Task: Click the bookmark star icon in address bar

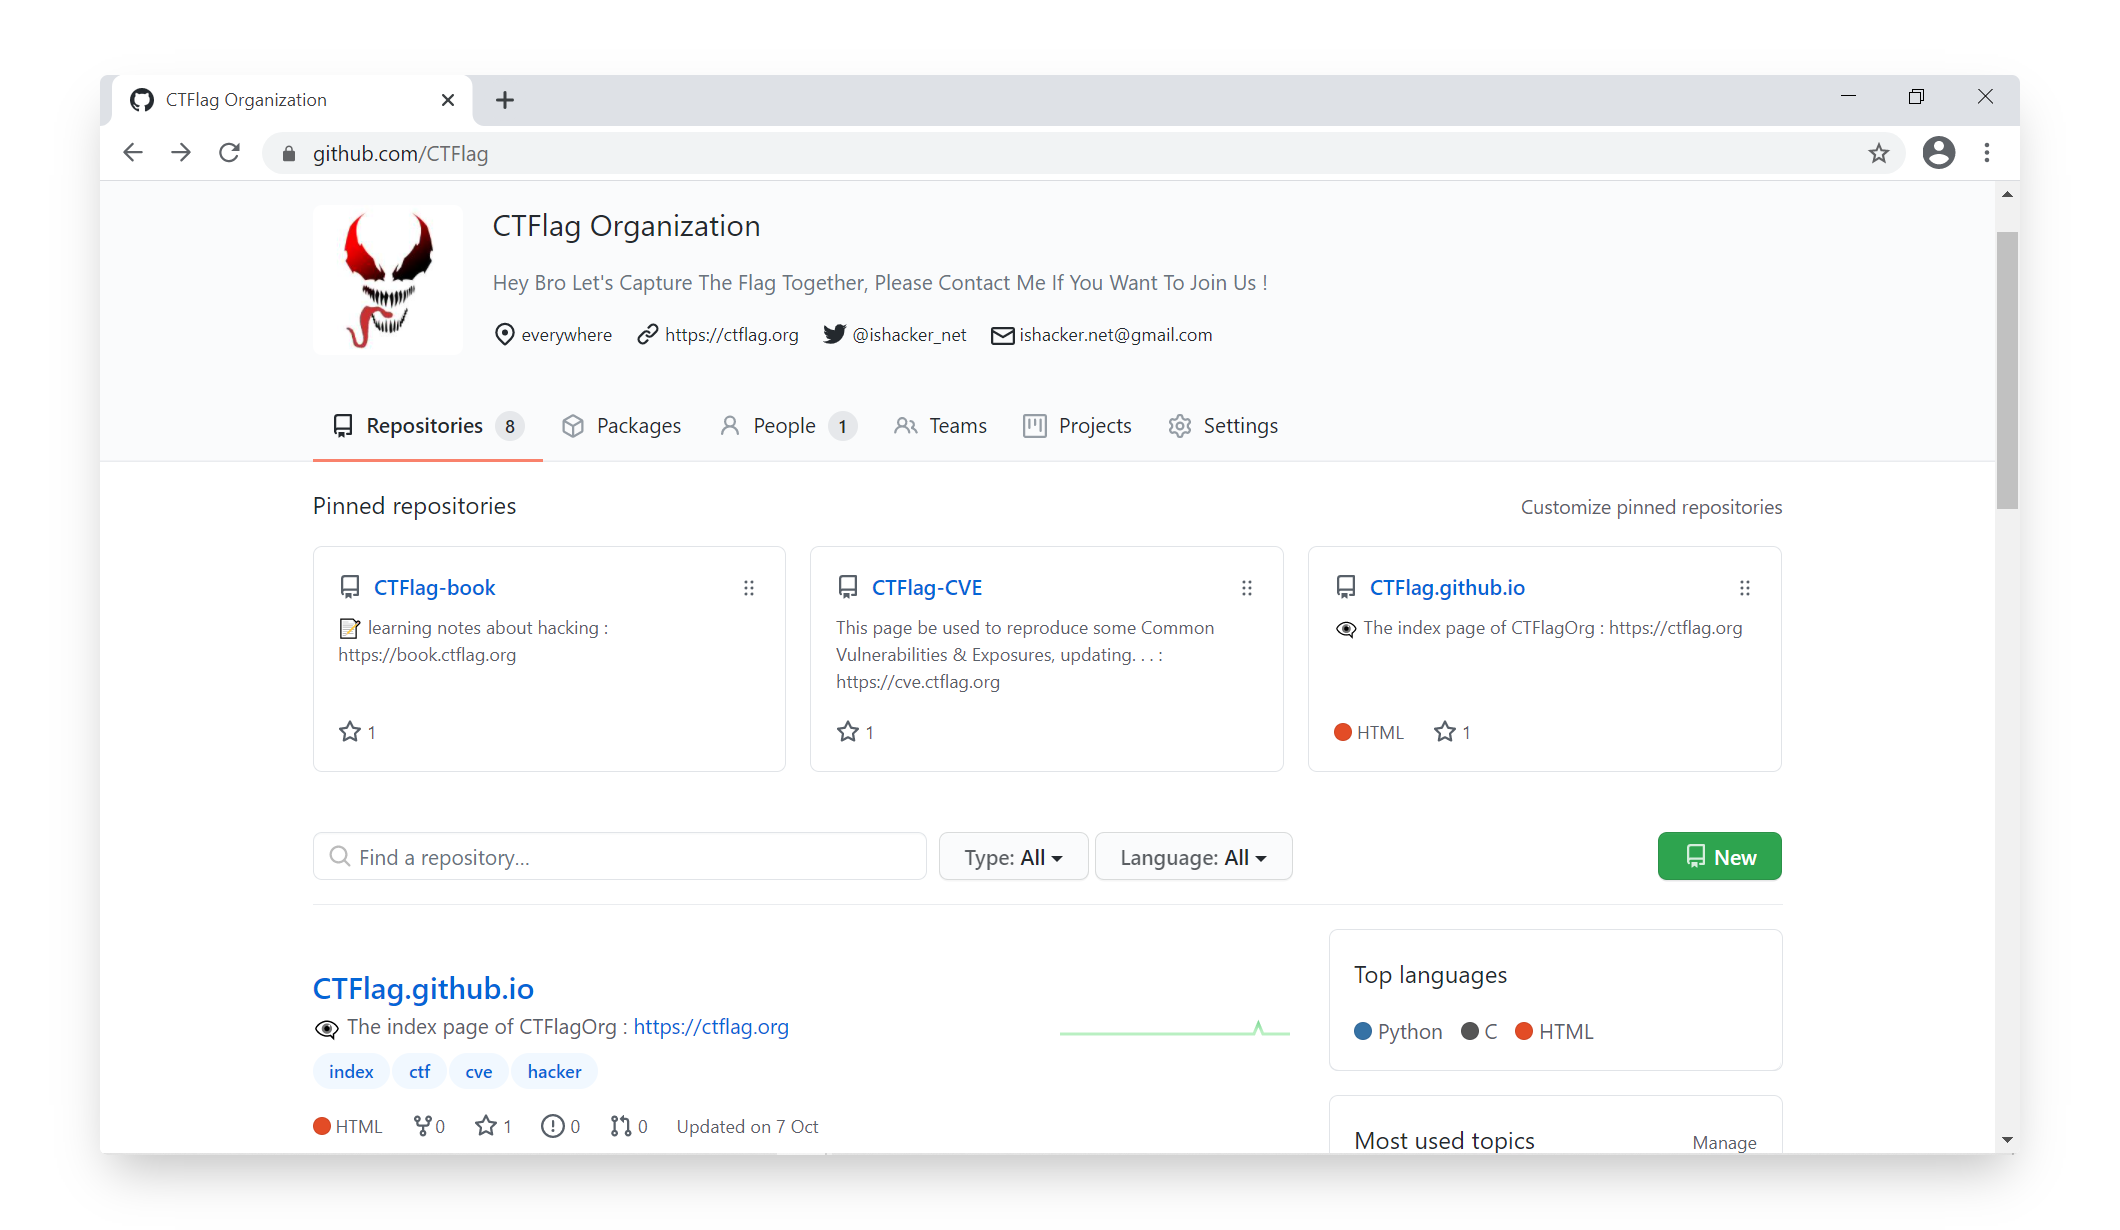Action: coord(1878,153)
